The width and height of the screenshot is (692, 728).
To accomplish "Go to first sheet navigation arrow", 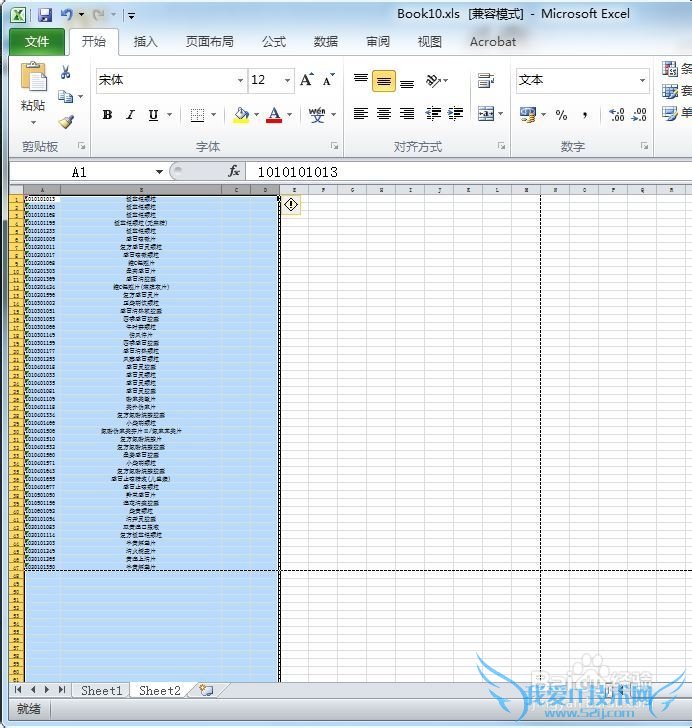I will coord(18,690).
